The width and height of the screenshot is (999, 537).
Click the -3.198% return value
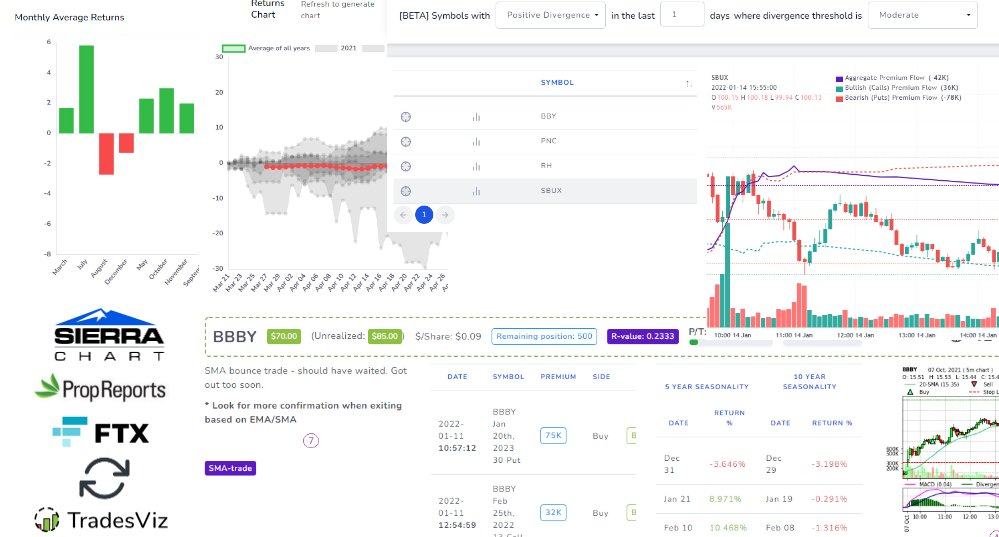coord(829,464)
